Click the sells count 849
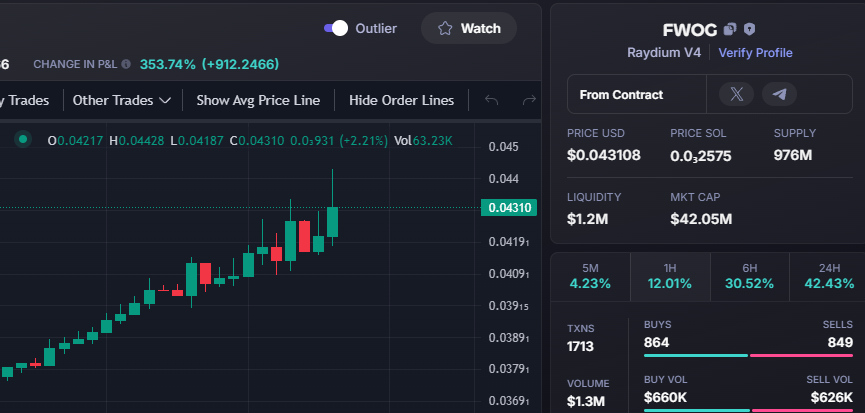This screenshot has height=413, width=865. (x=840, y=343)
